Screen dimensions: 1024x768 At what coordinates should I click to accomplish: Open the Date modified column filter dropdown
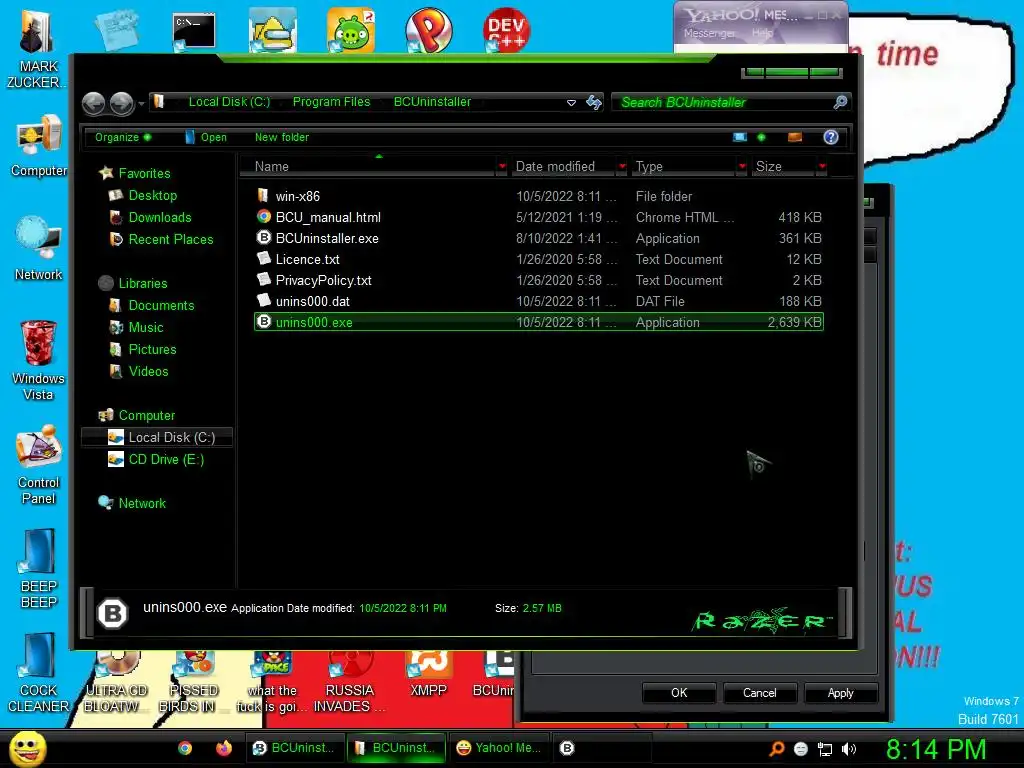click(x=622, y=167)
